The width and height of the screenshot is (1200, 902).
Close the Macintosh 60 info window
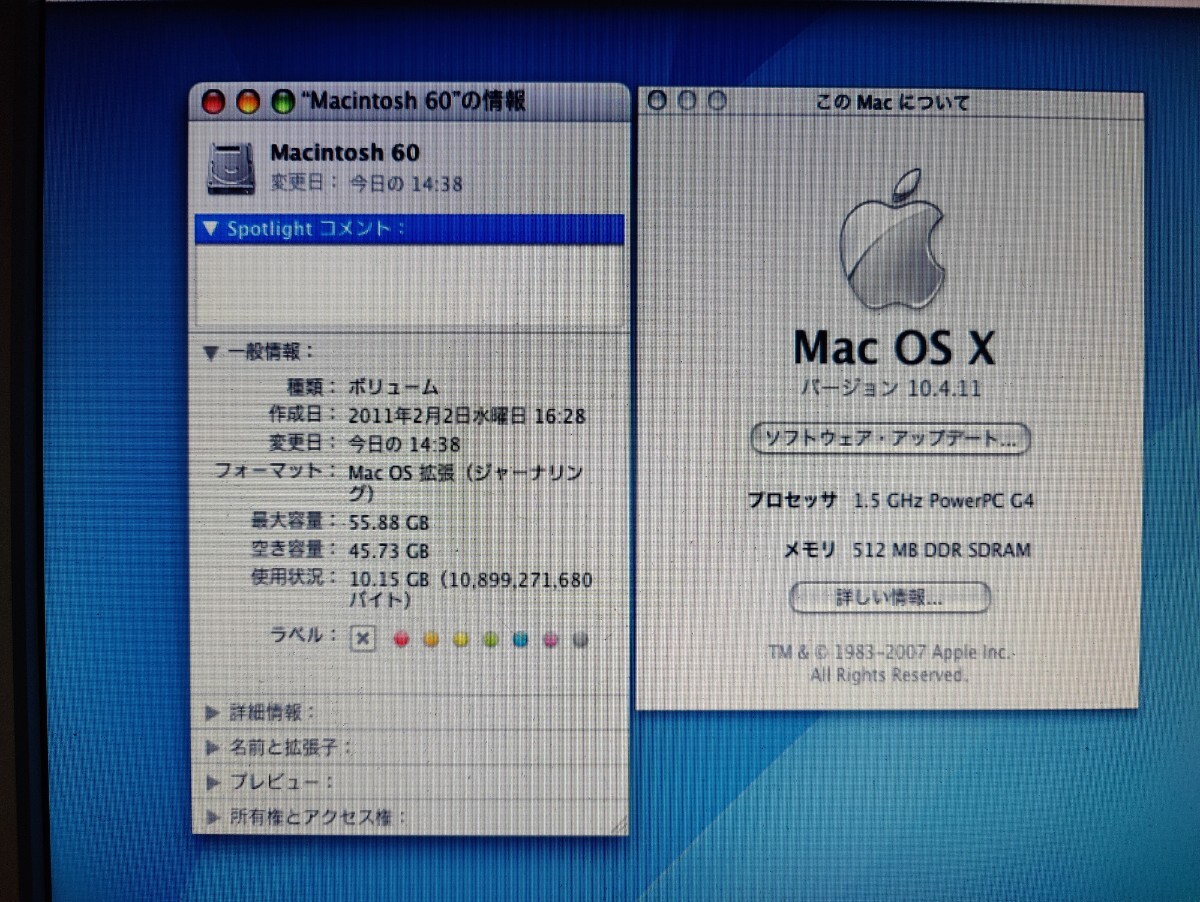214,101
